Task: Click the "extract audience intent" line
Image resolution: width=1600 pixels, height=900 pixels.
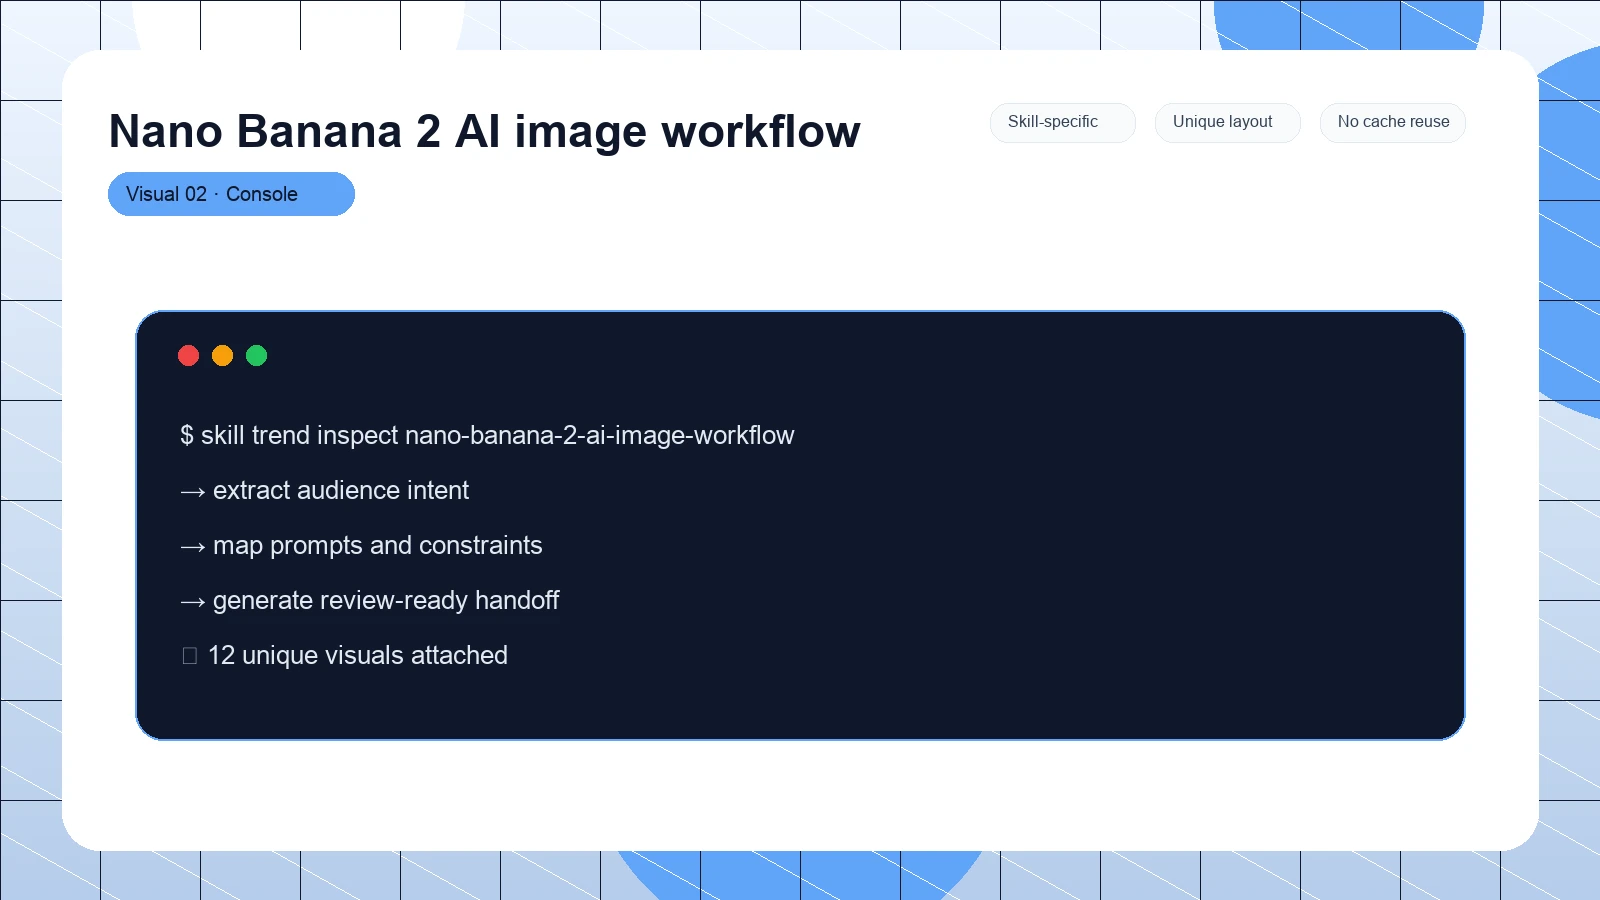Action: click(324, 490)
